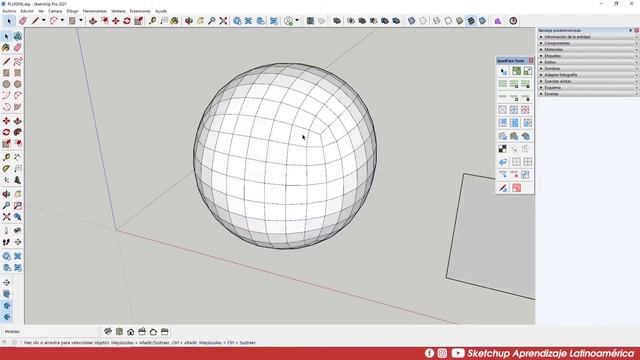Open the Arc tool dropdown arrow
The height and width of the screenshot is (360, 640).
(62, 21)
